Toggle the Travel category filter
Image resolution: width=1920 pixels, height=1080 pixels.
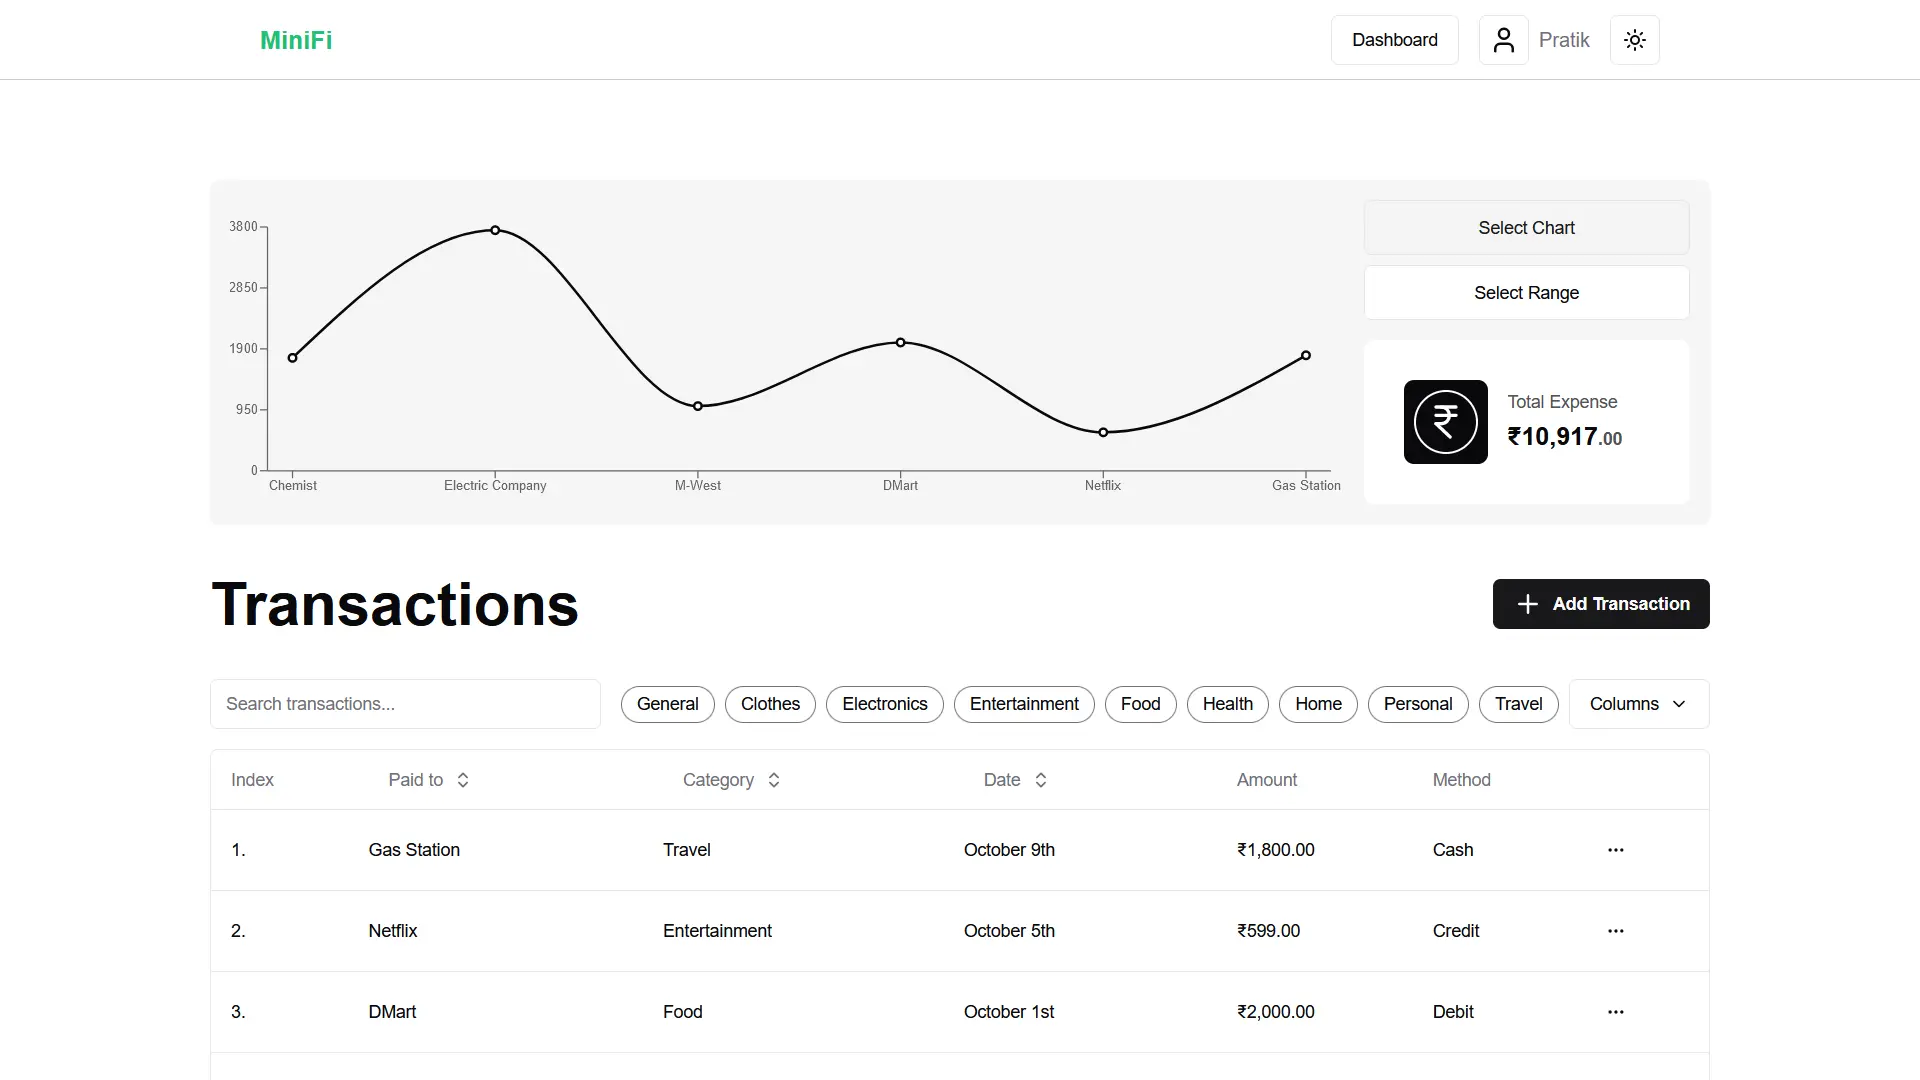click(1518, 704)
